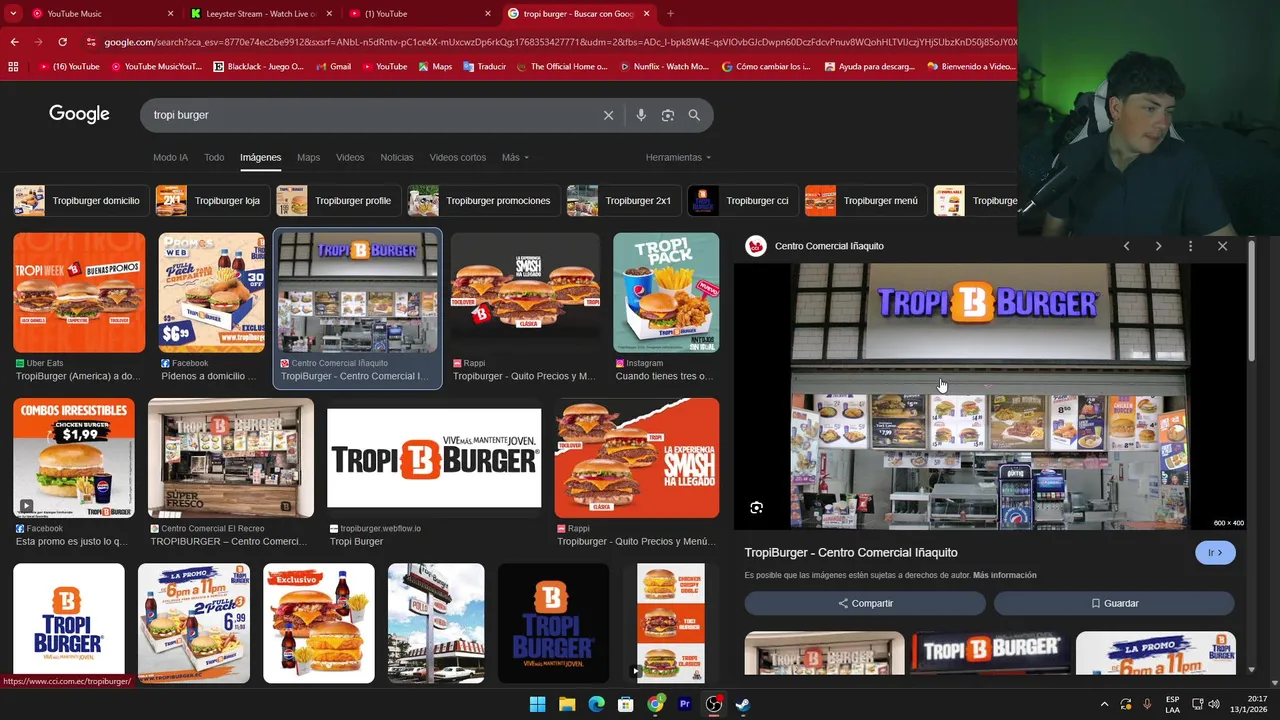Screen dimensions: 1280x720
Task: Click the Guardar save button
Action: point(1114,603)
